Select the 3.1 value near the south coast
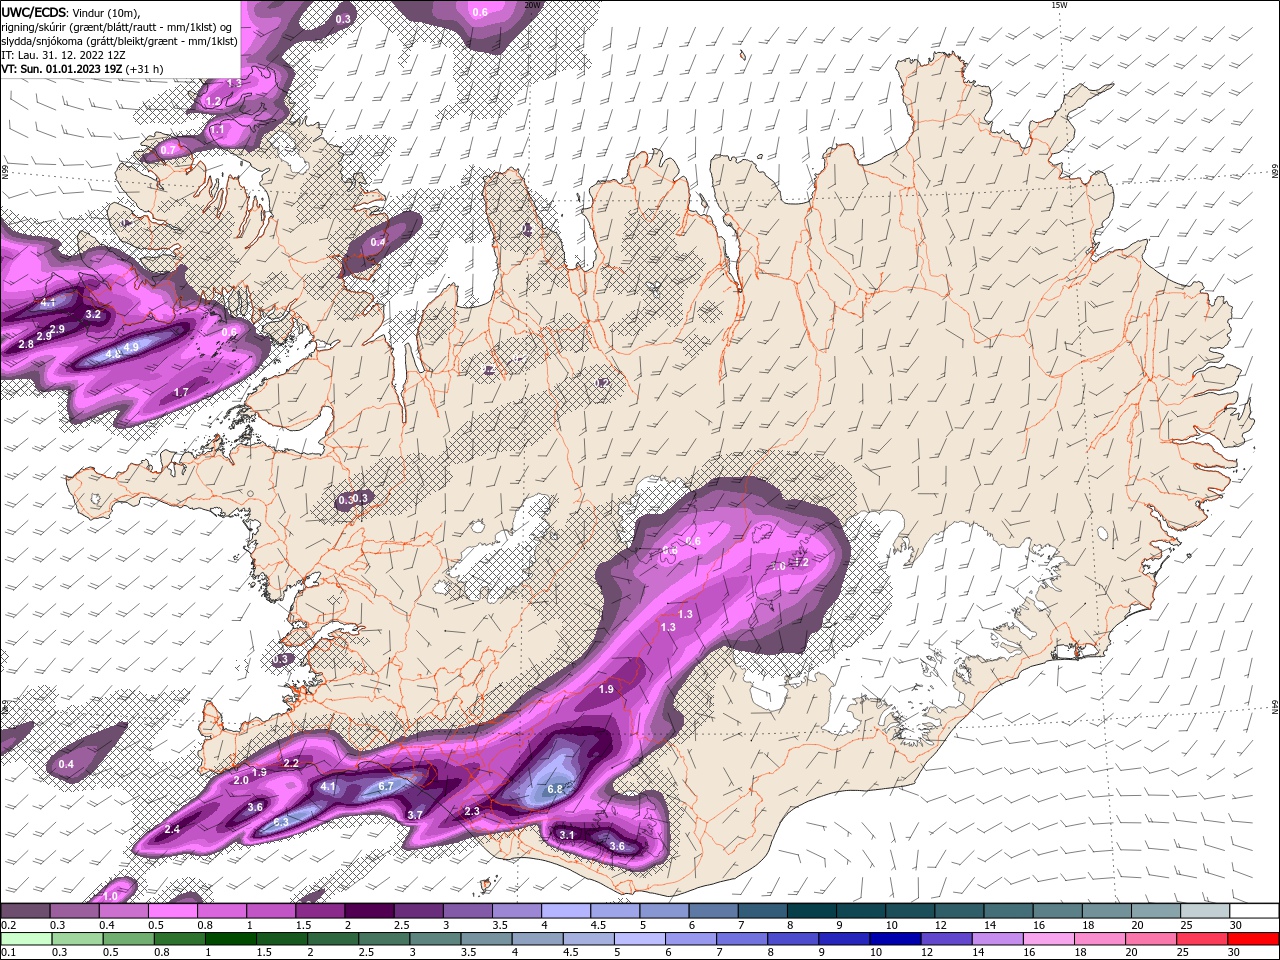Image resolution: width=1280 pixels, height=960 pixels. pyautogui.click(x=567, y=835)
